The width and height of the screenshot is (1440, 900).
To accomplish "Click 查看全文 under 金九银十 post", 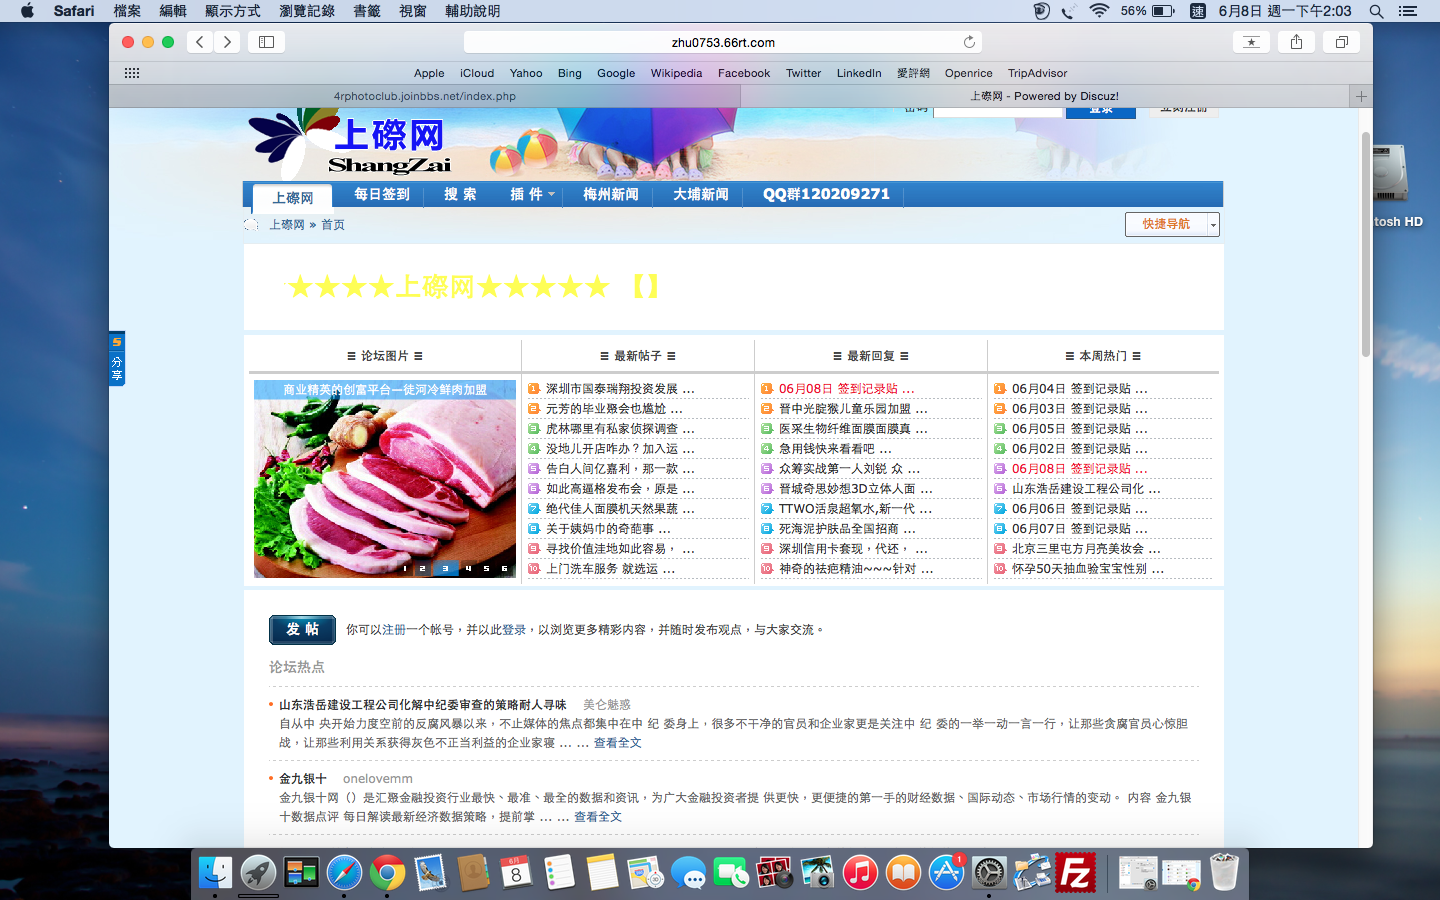I will [598, 817].
